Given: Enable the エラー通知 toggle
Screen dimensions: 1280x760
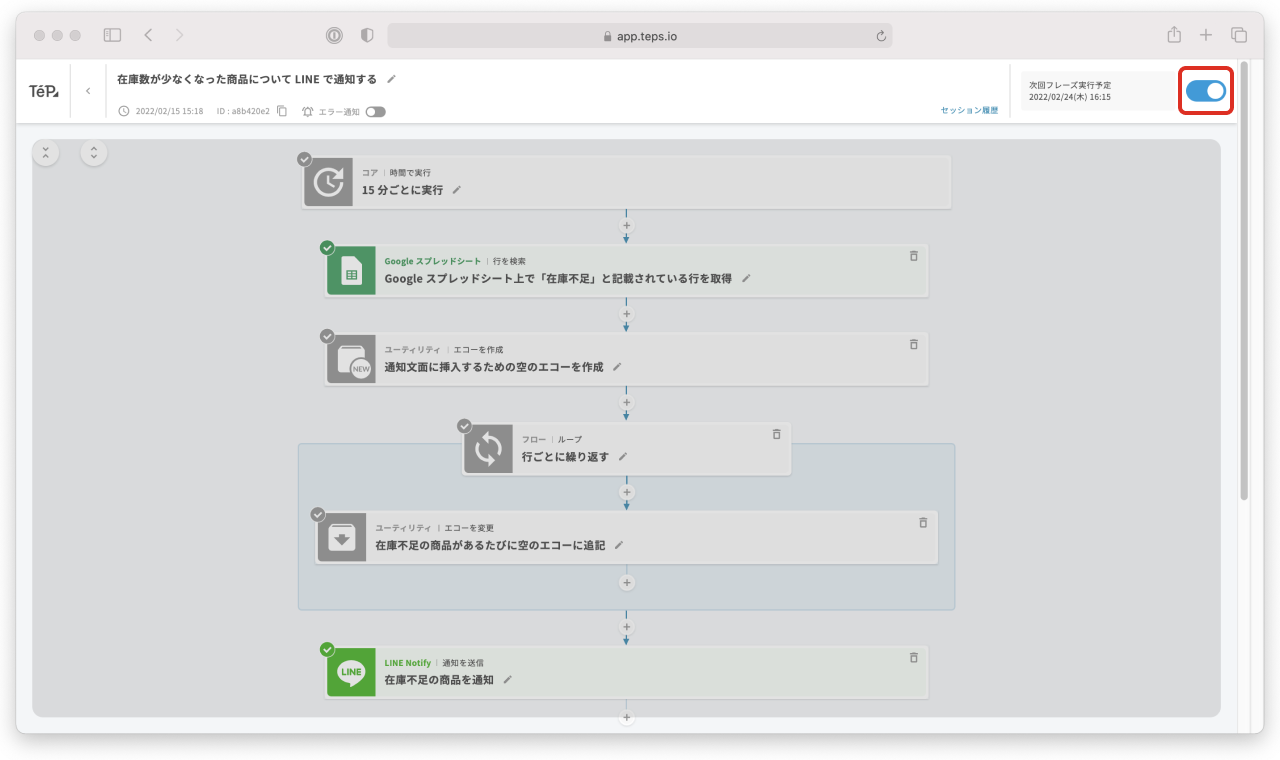Looking at the screenshot, I should pos(375,112).
